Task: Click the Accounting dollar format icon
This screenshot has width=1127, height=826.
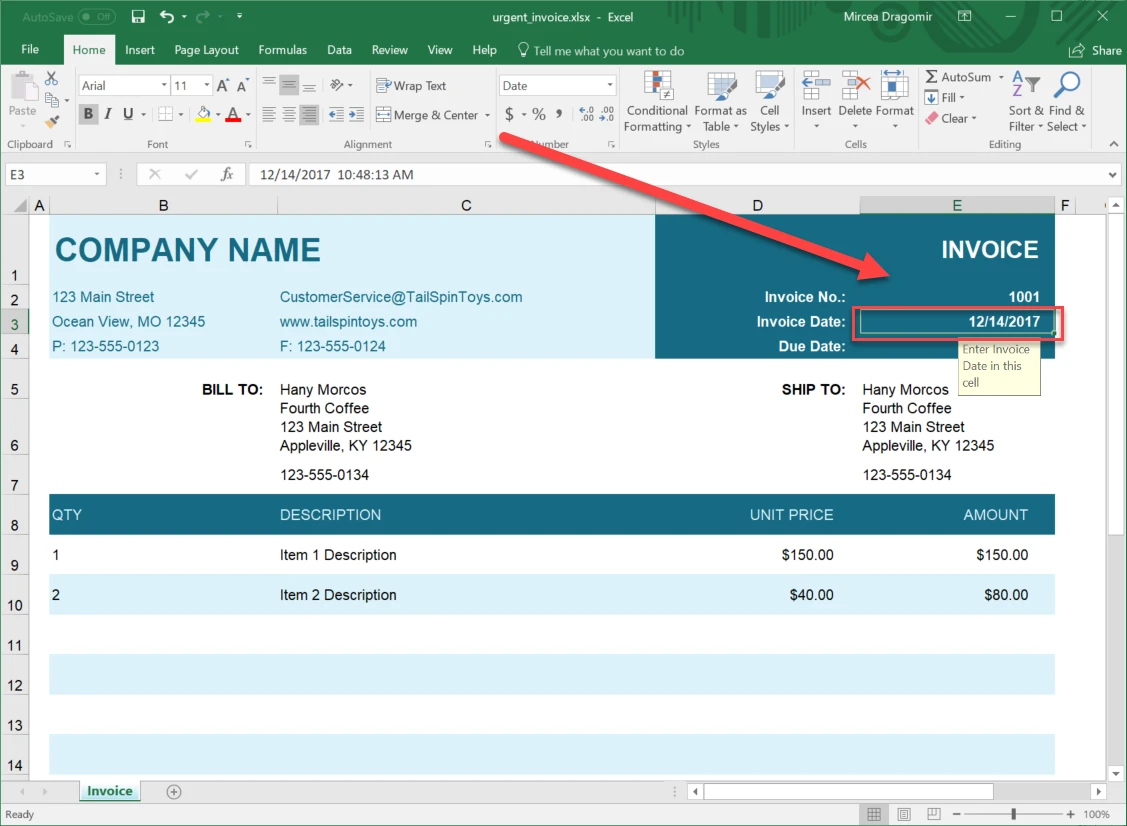Action: click(509, 114)
